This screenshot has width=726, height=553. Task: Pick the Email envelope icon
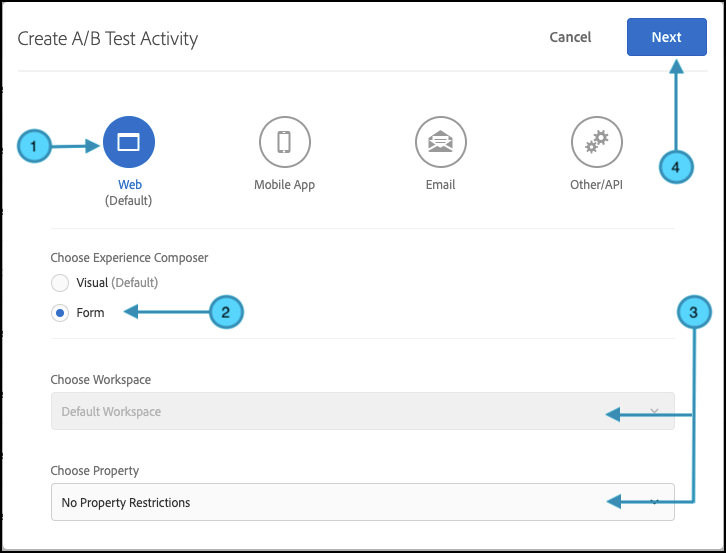click(440, 142)
